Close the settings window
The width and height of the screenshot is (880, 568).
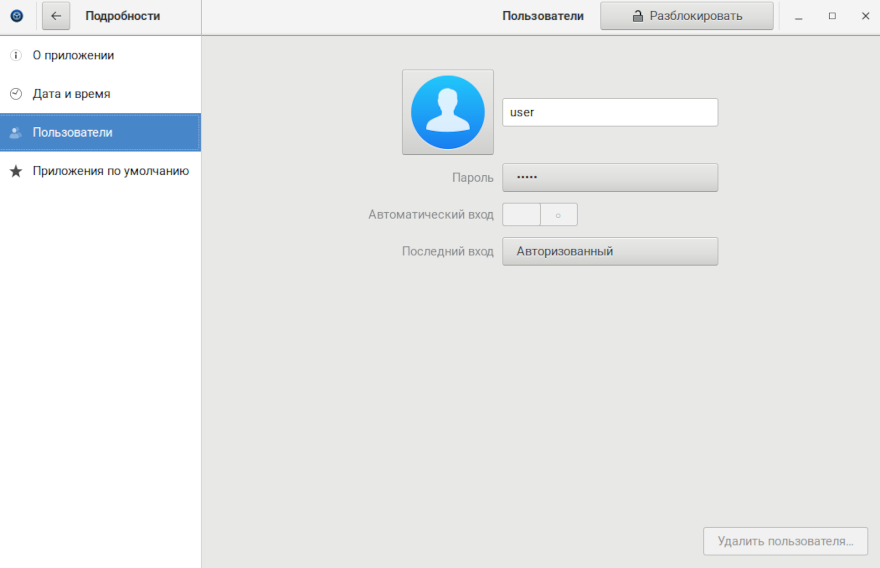point(865,16)
